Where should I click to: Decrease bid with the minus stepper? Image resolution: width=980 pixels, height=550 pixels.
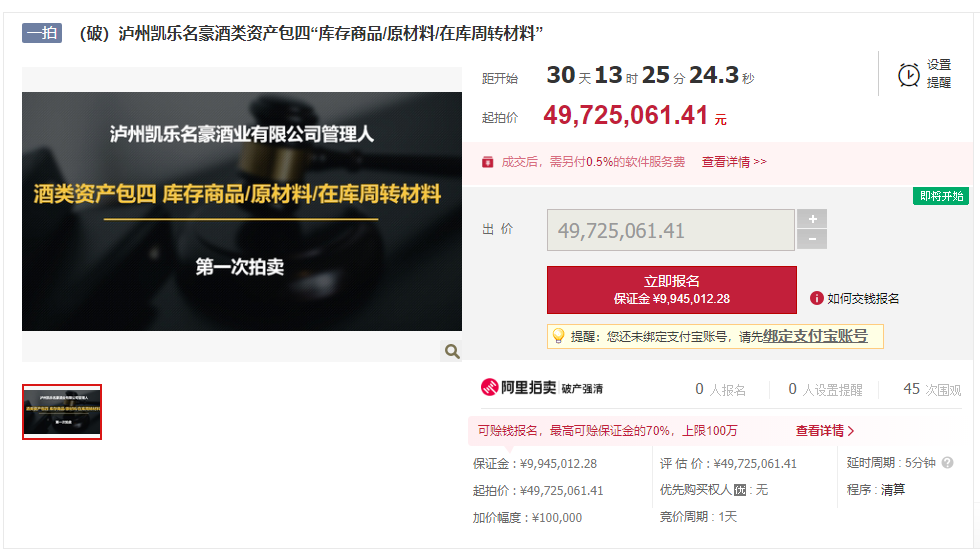(811, 239)
